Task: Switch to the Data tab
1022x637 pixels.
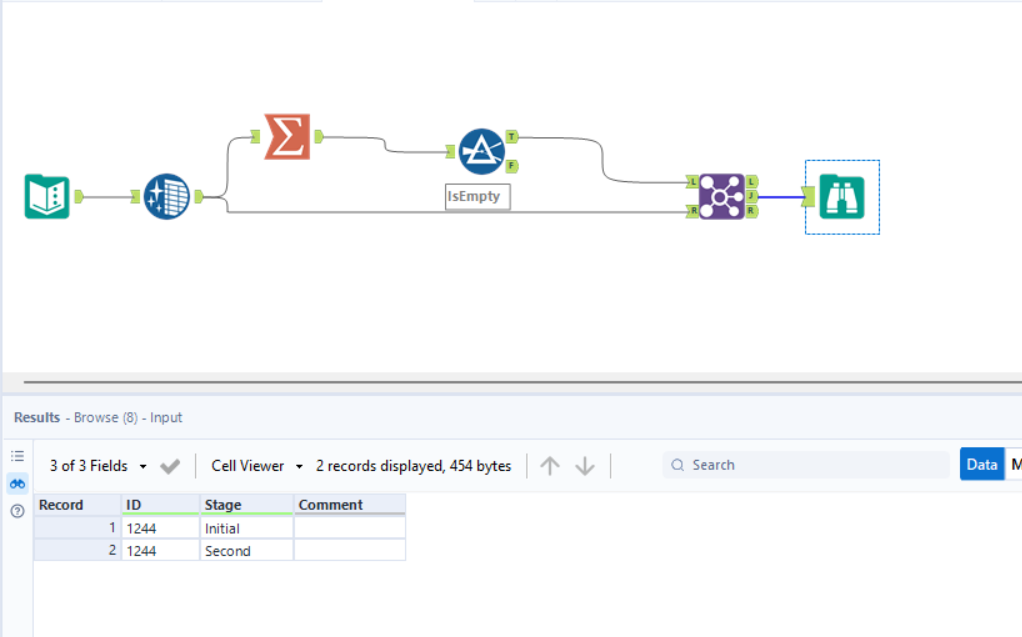Action: click(x=981, y=464)
